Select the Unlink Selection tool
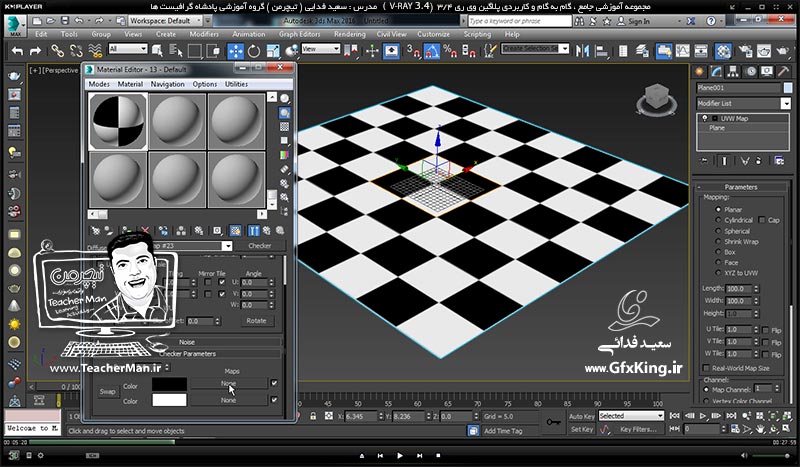This screenshot has height=467, width=800. click(76, 51)
